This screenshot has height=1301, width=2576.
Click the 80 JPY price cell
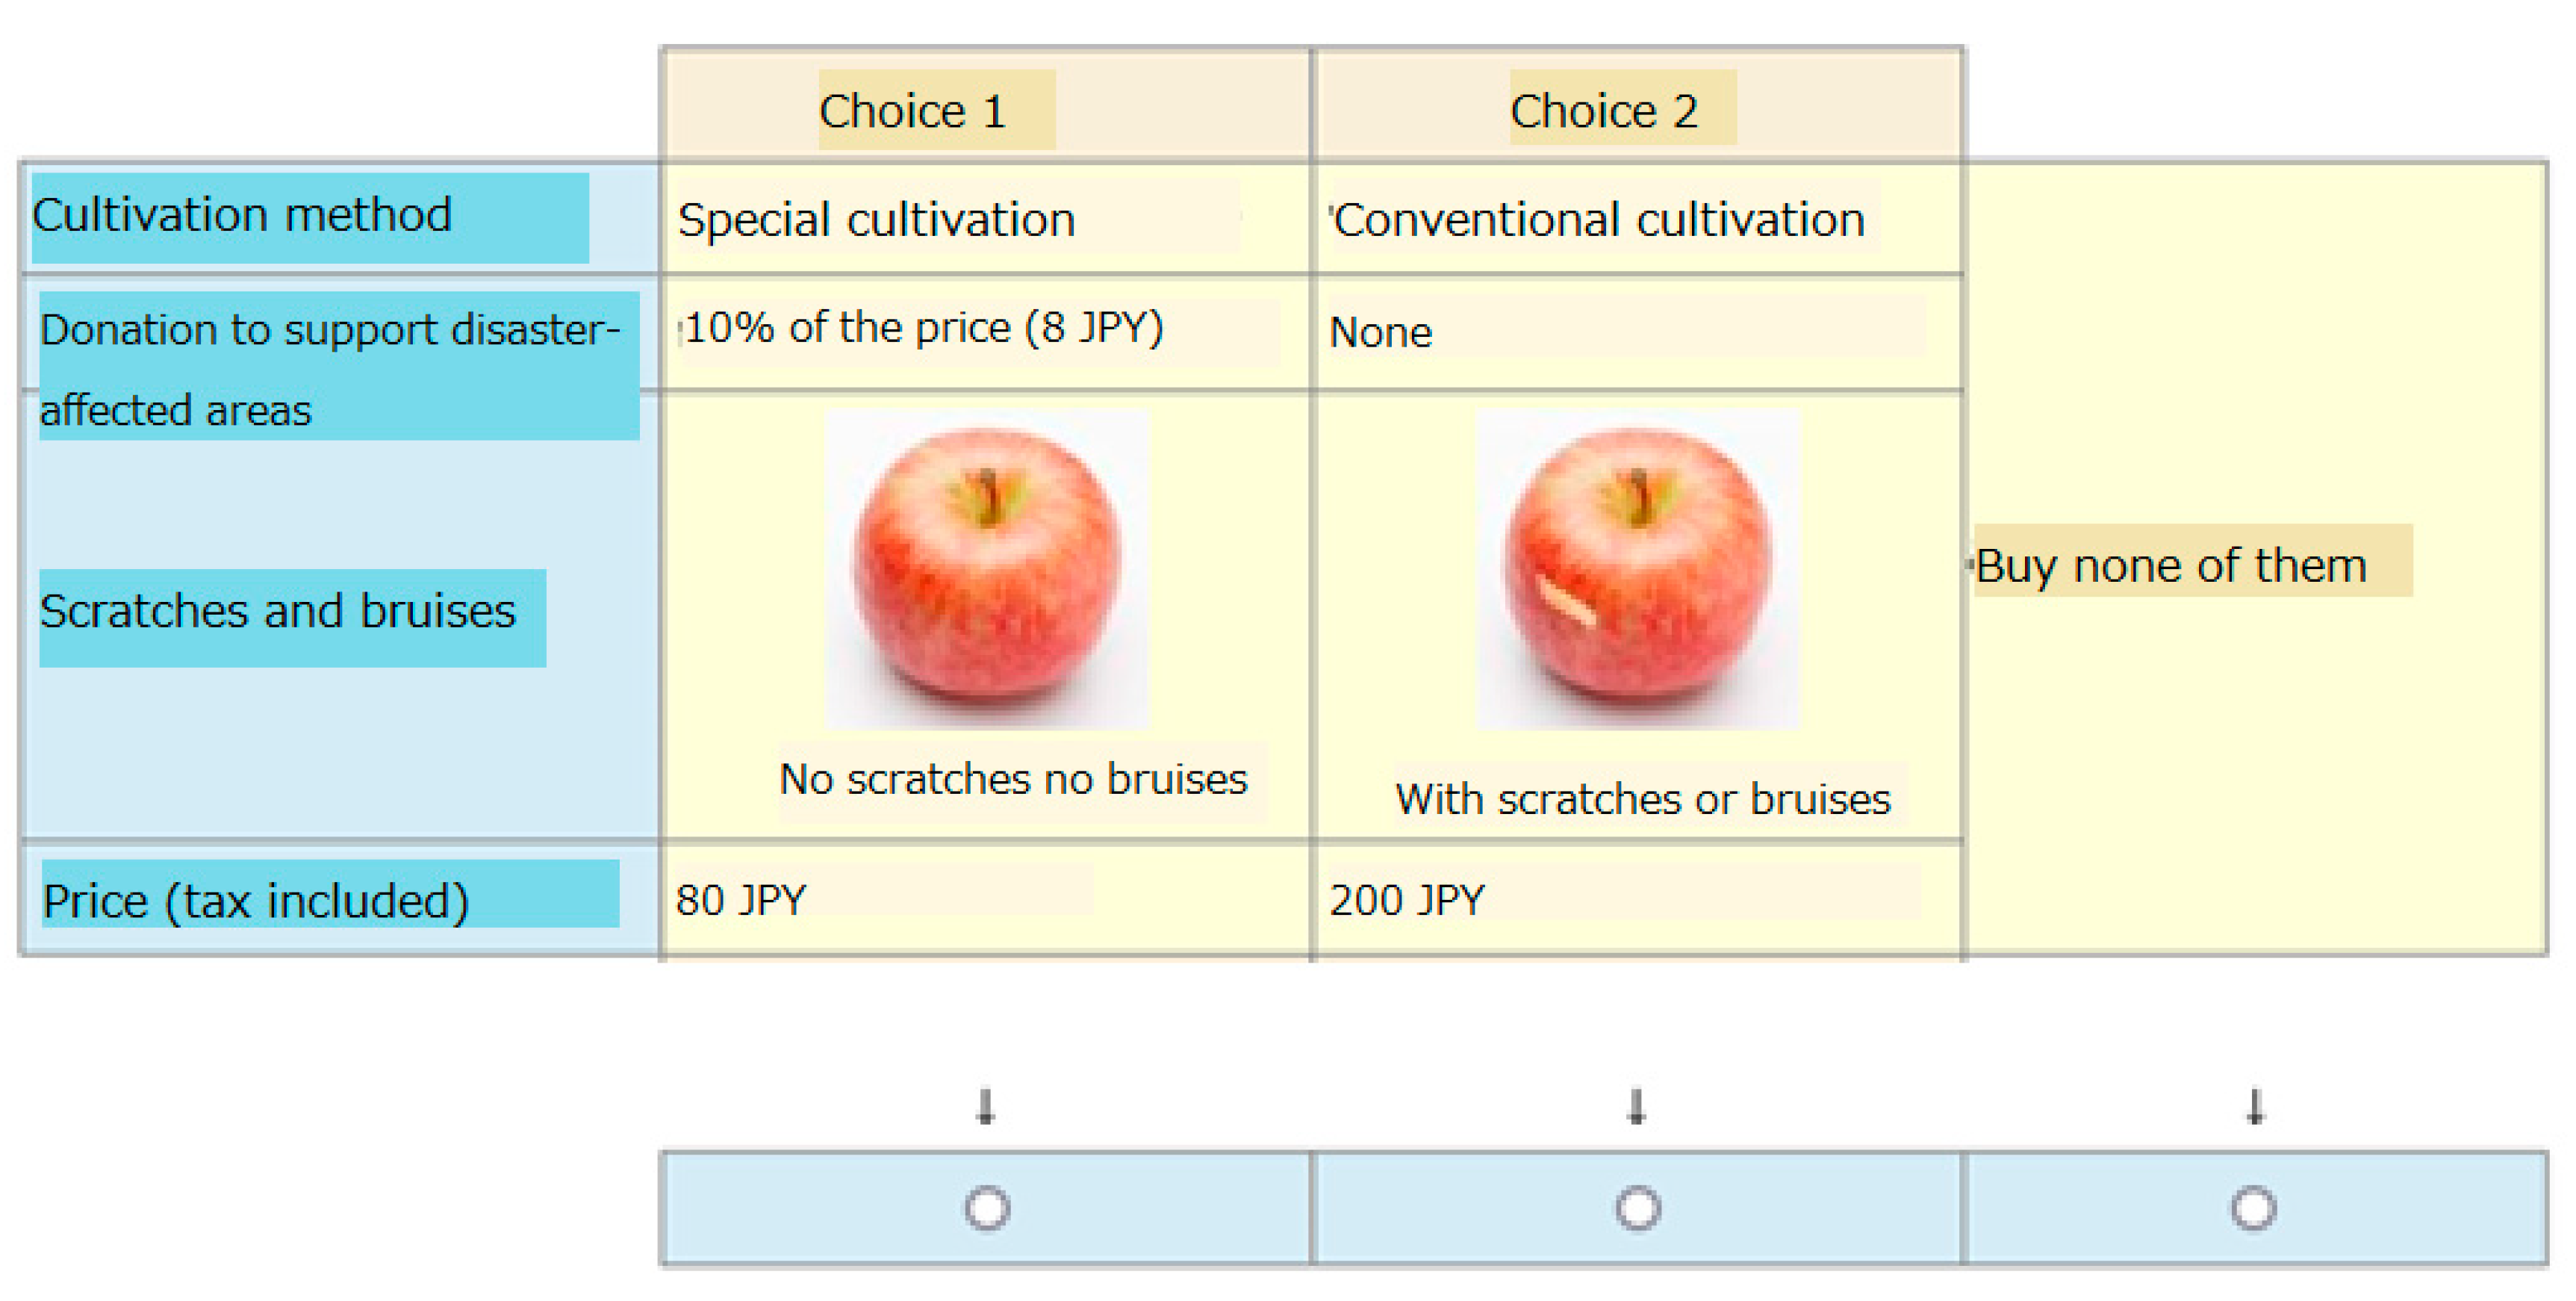point(740,899)
